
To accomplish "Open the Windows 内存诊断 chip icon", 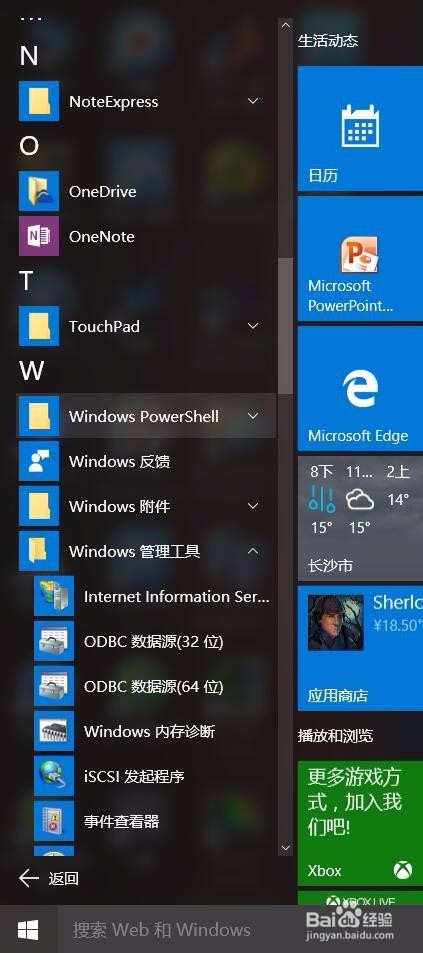I will [x=53, y=731].
